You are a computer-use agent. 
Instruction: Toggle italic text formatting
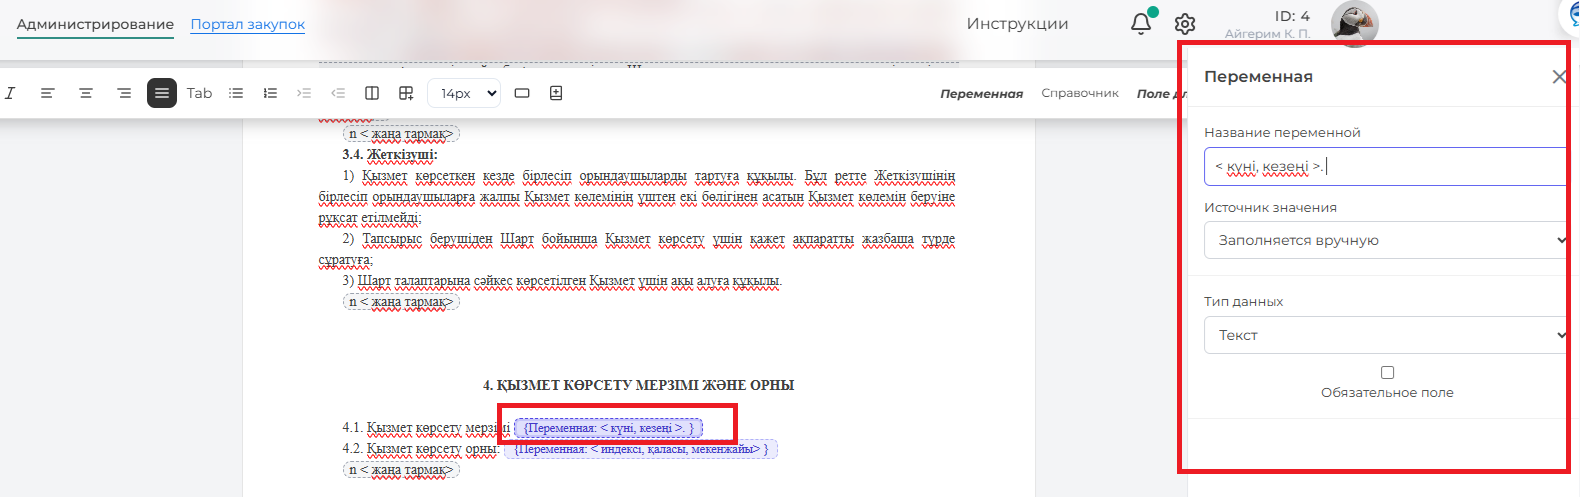(10, 93)
